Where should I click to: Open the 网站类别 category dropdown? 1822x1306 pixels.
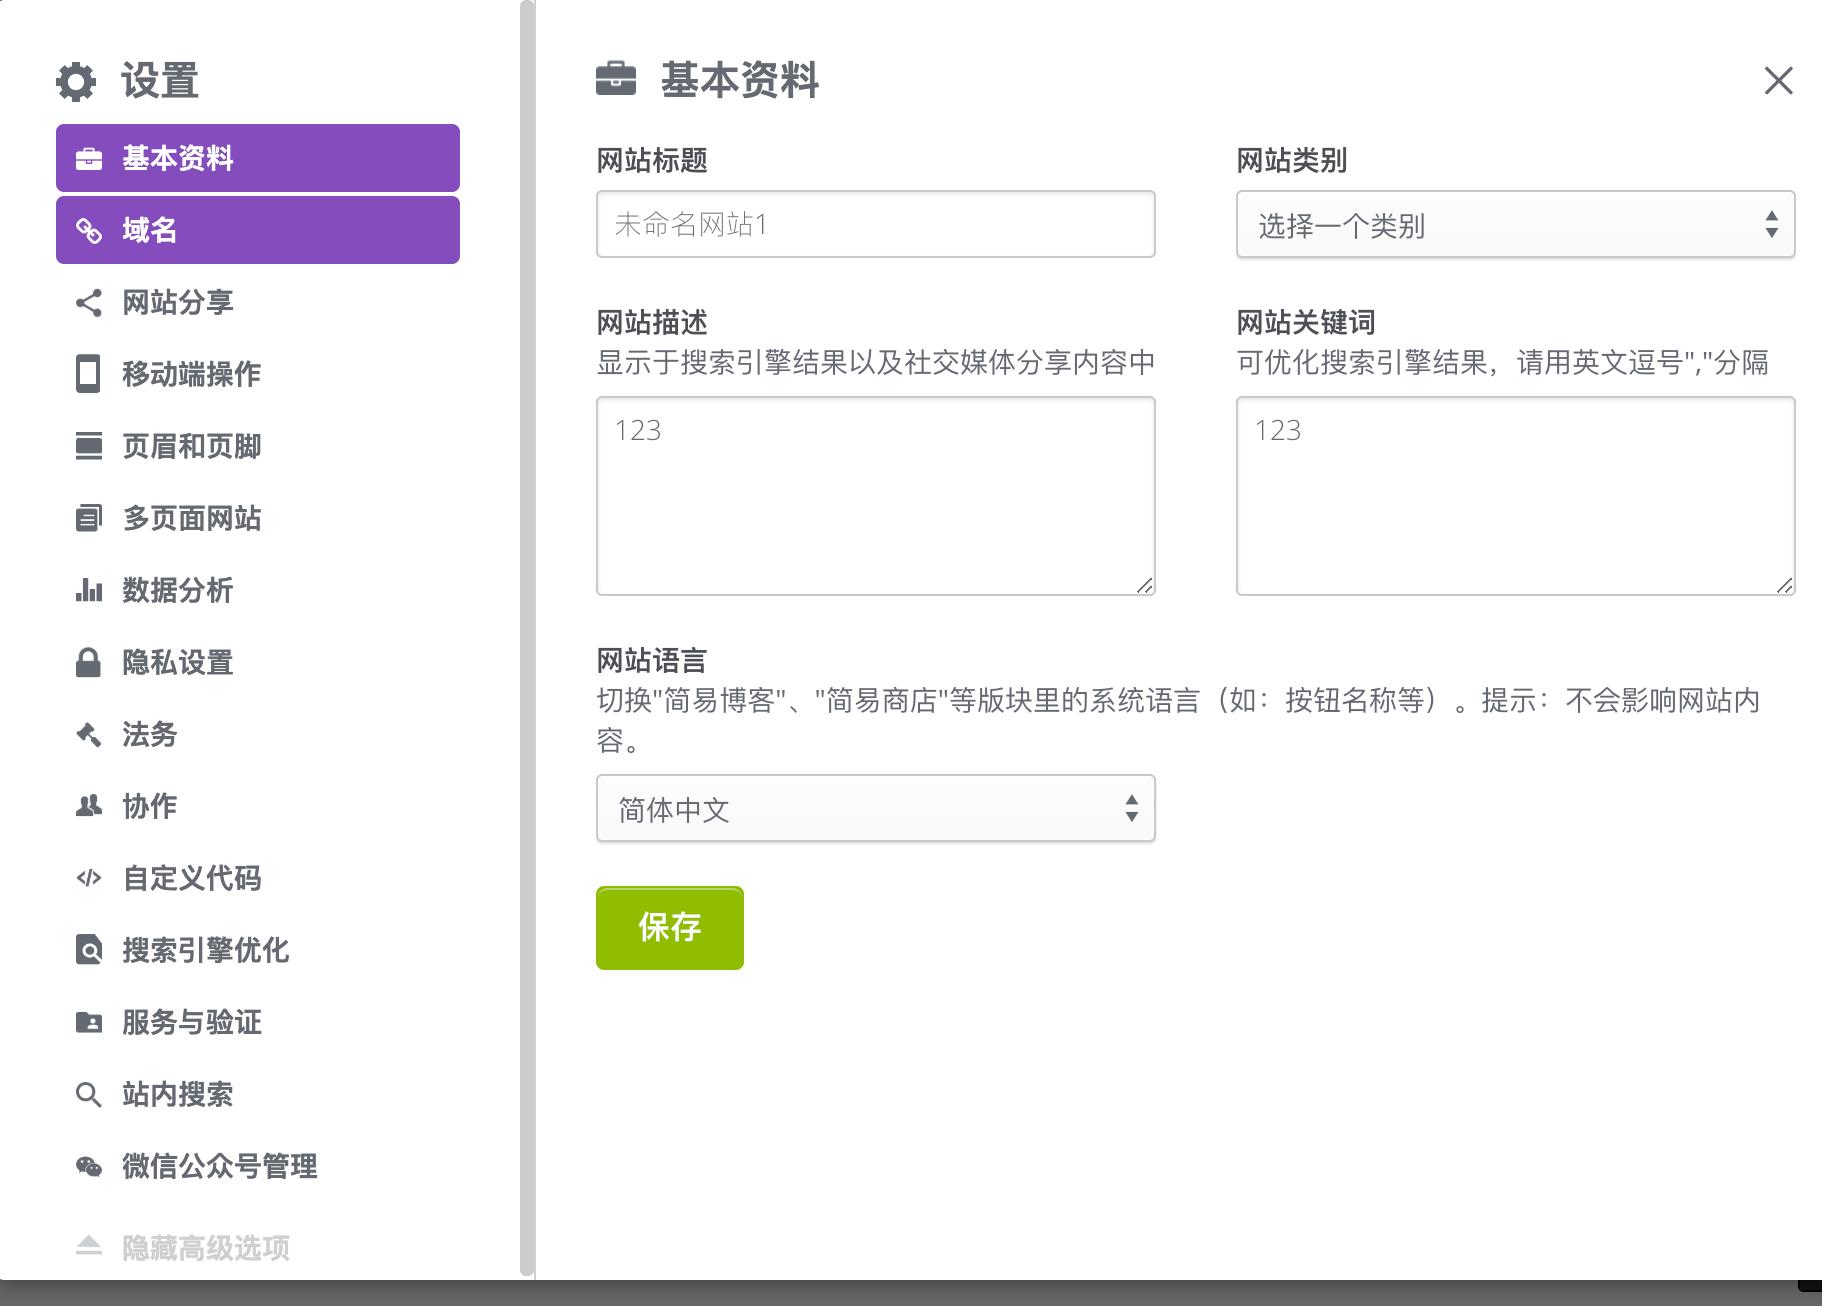point(1515,225)
